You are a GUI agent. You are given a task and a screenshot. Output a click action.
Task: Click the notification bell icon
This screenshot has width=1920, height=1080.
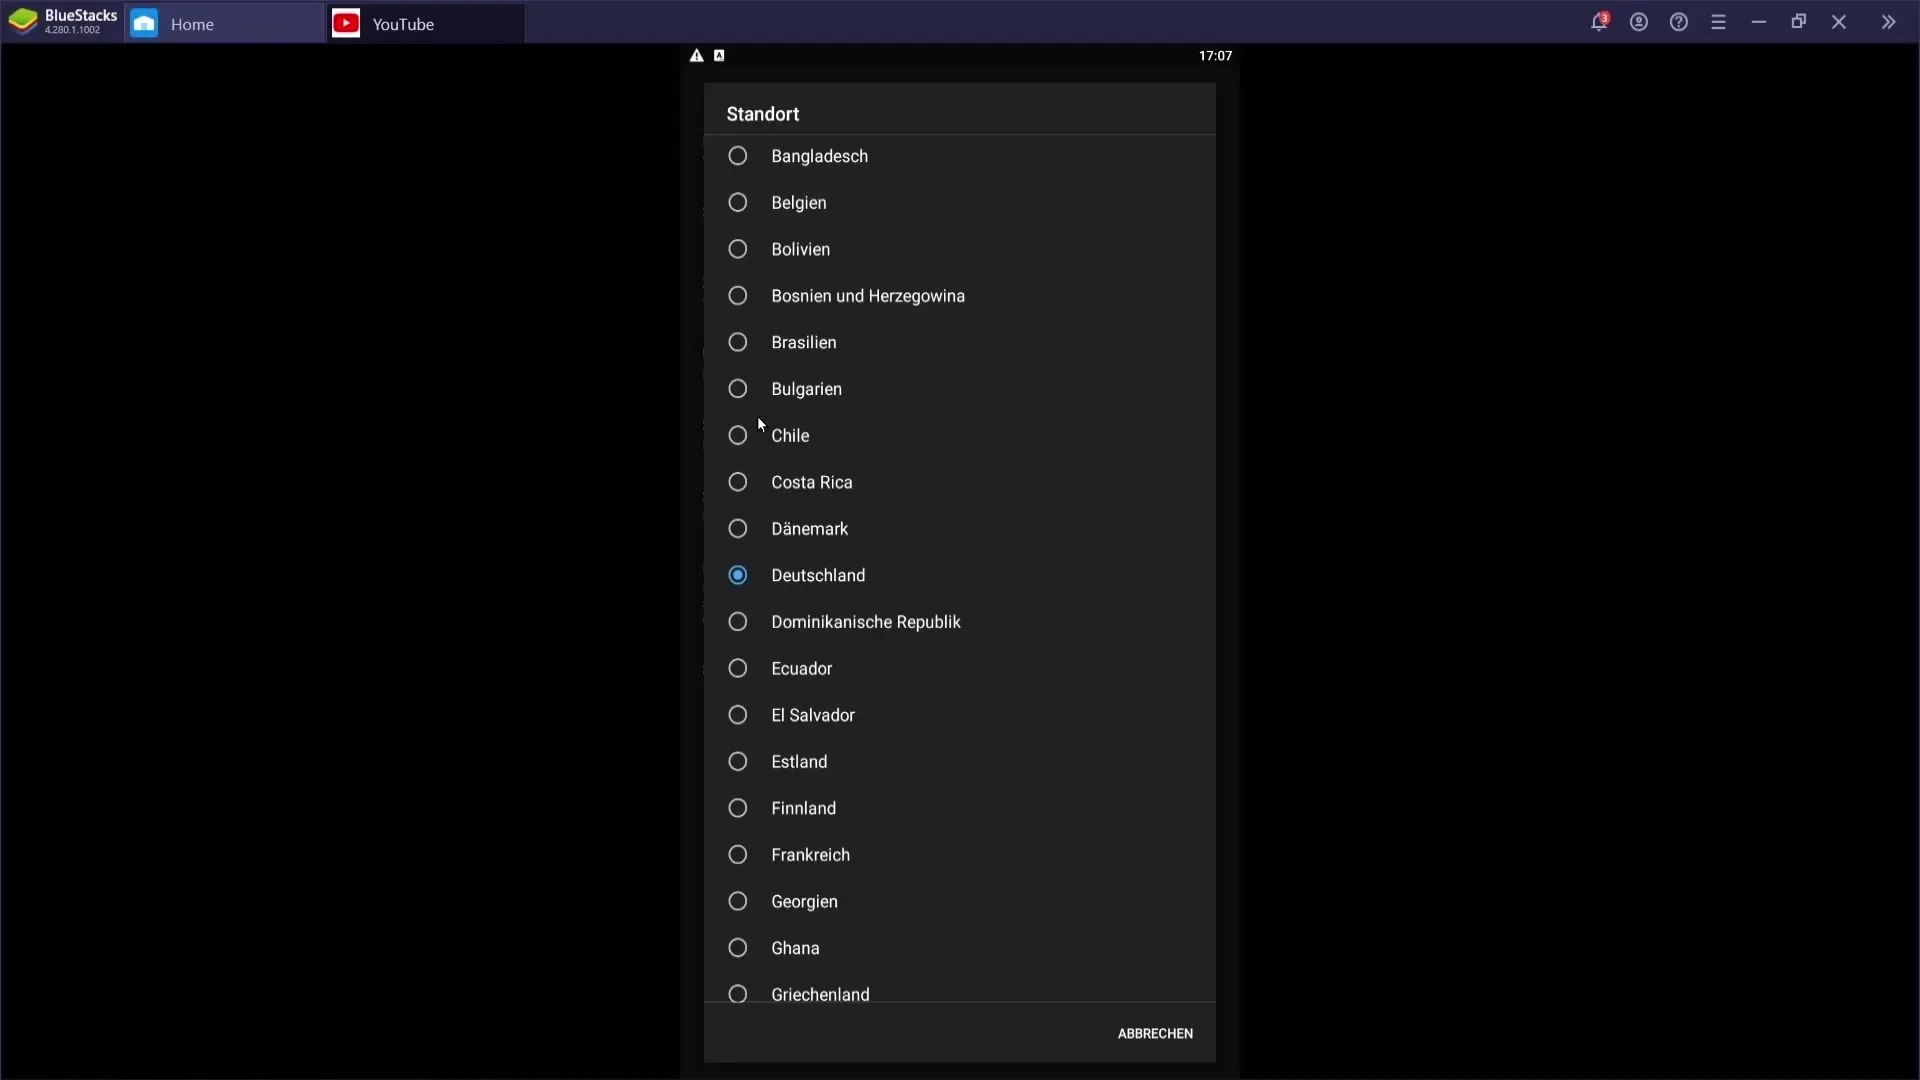click(x=1600, y=22)
